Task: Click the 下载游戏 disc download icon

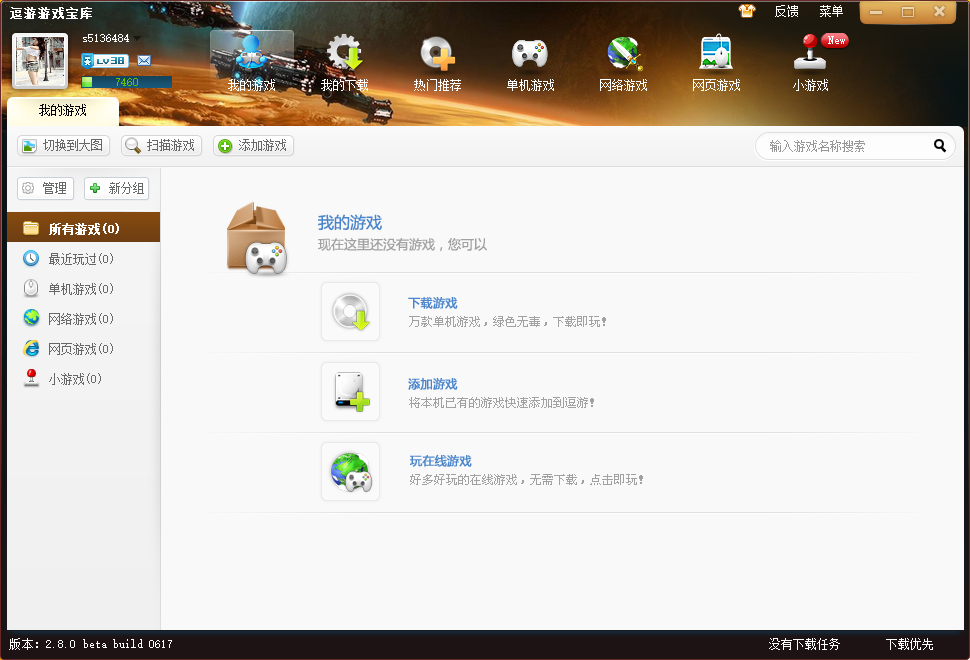Action: 350,312
